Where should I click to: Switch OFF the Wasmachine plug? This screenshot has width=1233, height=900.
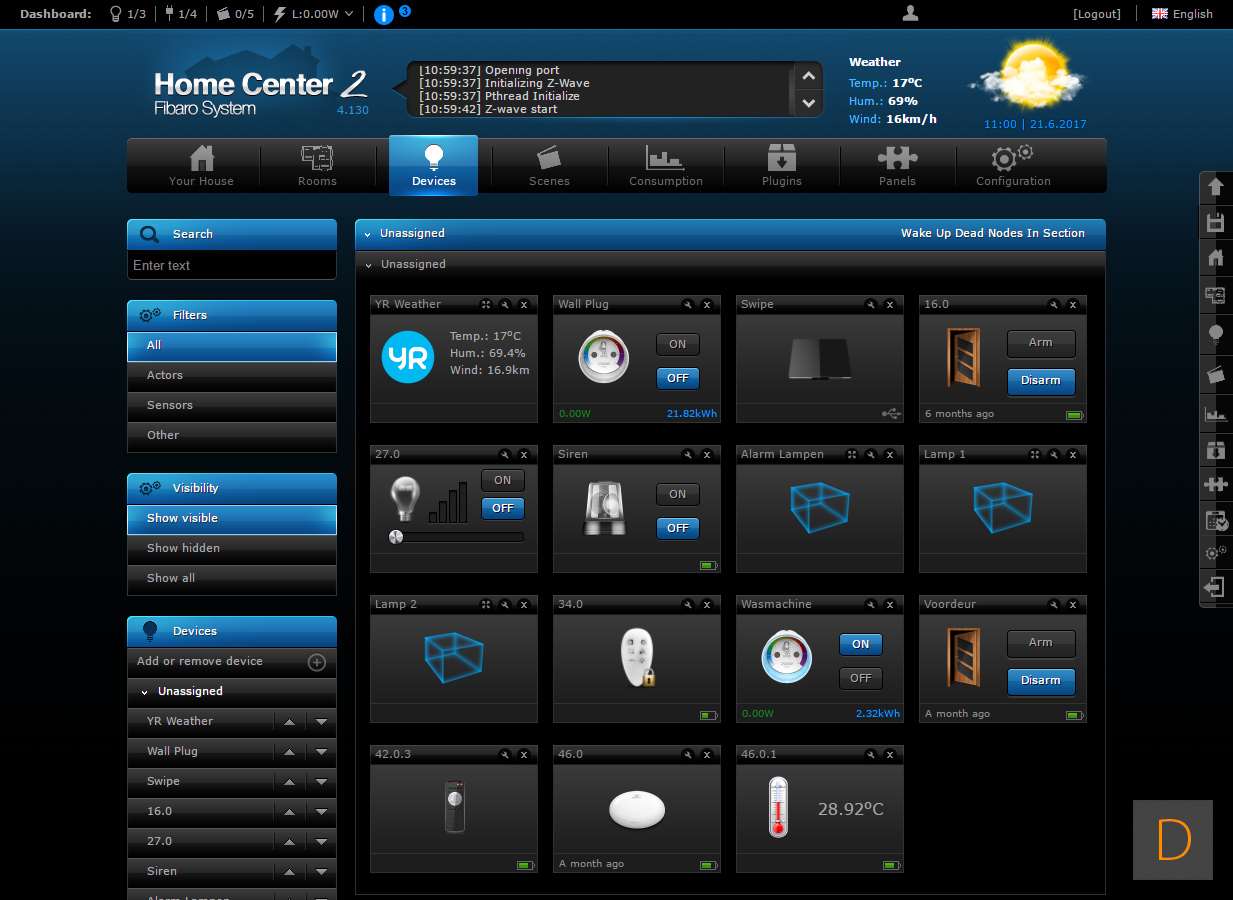pyautogui.click(x=860, y=678)
